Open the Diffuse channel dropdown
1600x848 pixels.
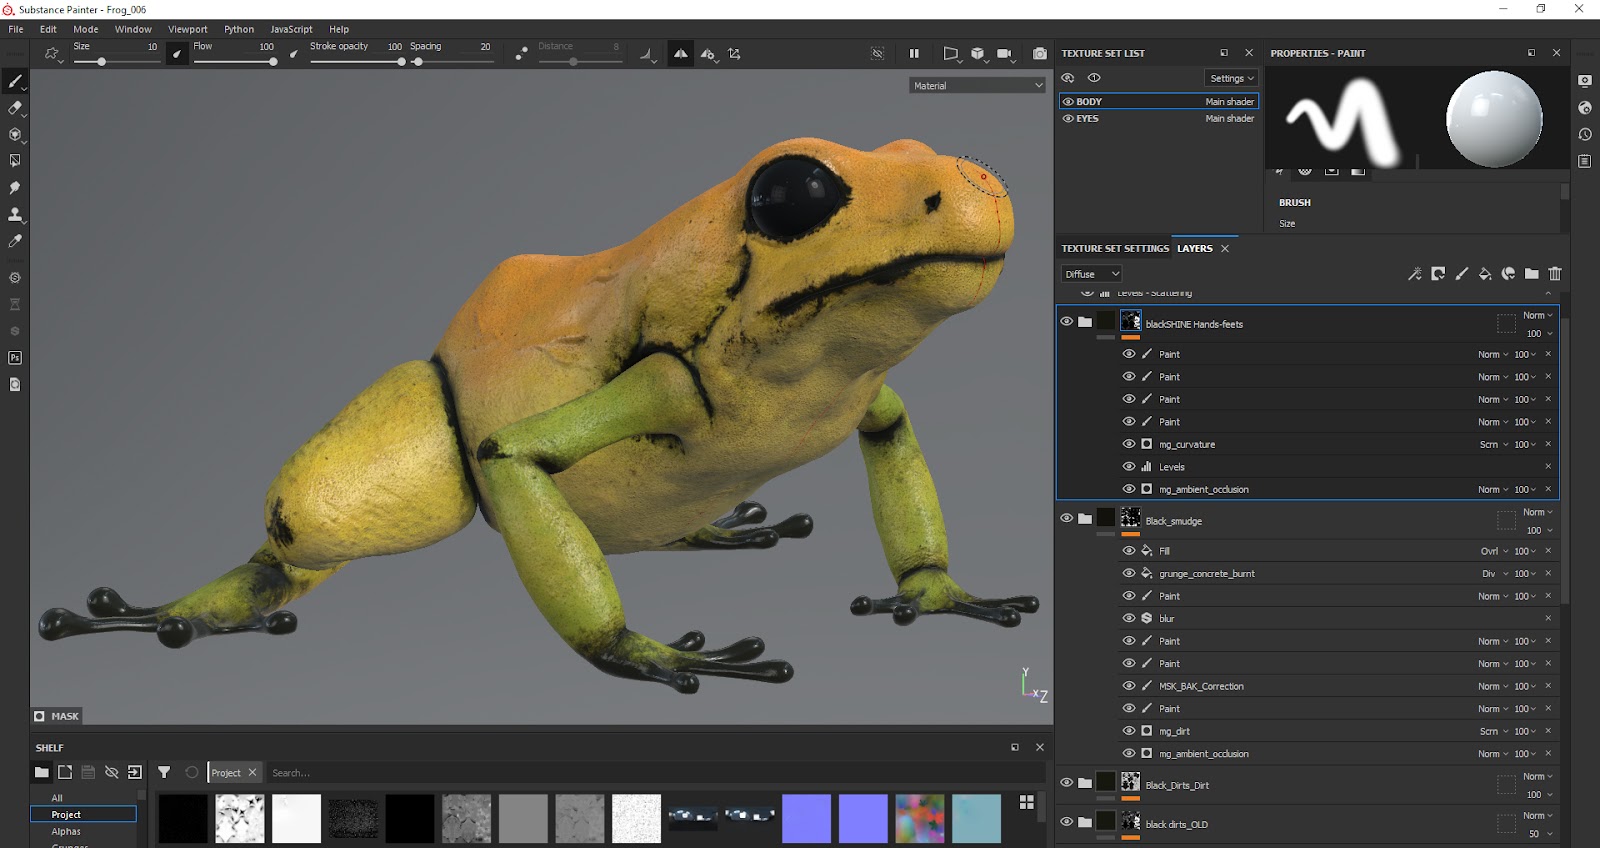click(1091, 274)
